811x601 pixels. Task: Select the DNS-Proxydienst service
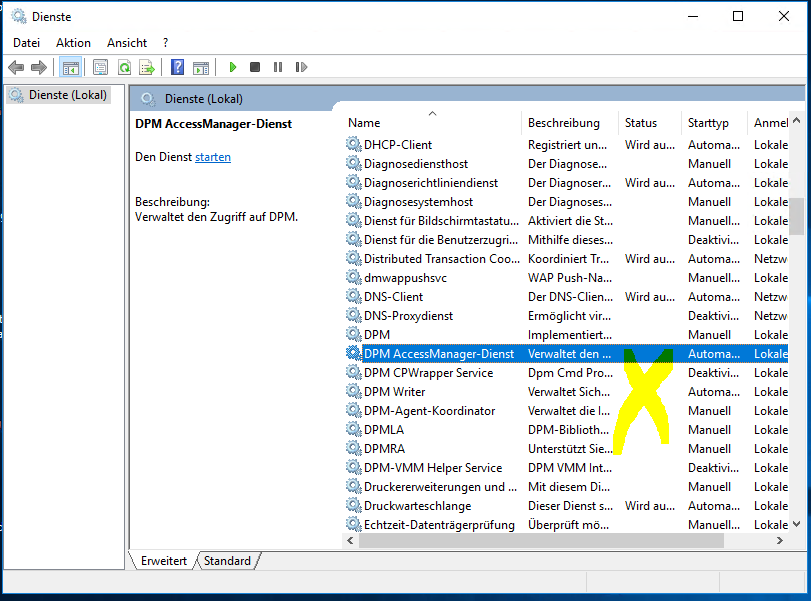[x=408, y=315]
